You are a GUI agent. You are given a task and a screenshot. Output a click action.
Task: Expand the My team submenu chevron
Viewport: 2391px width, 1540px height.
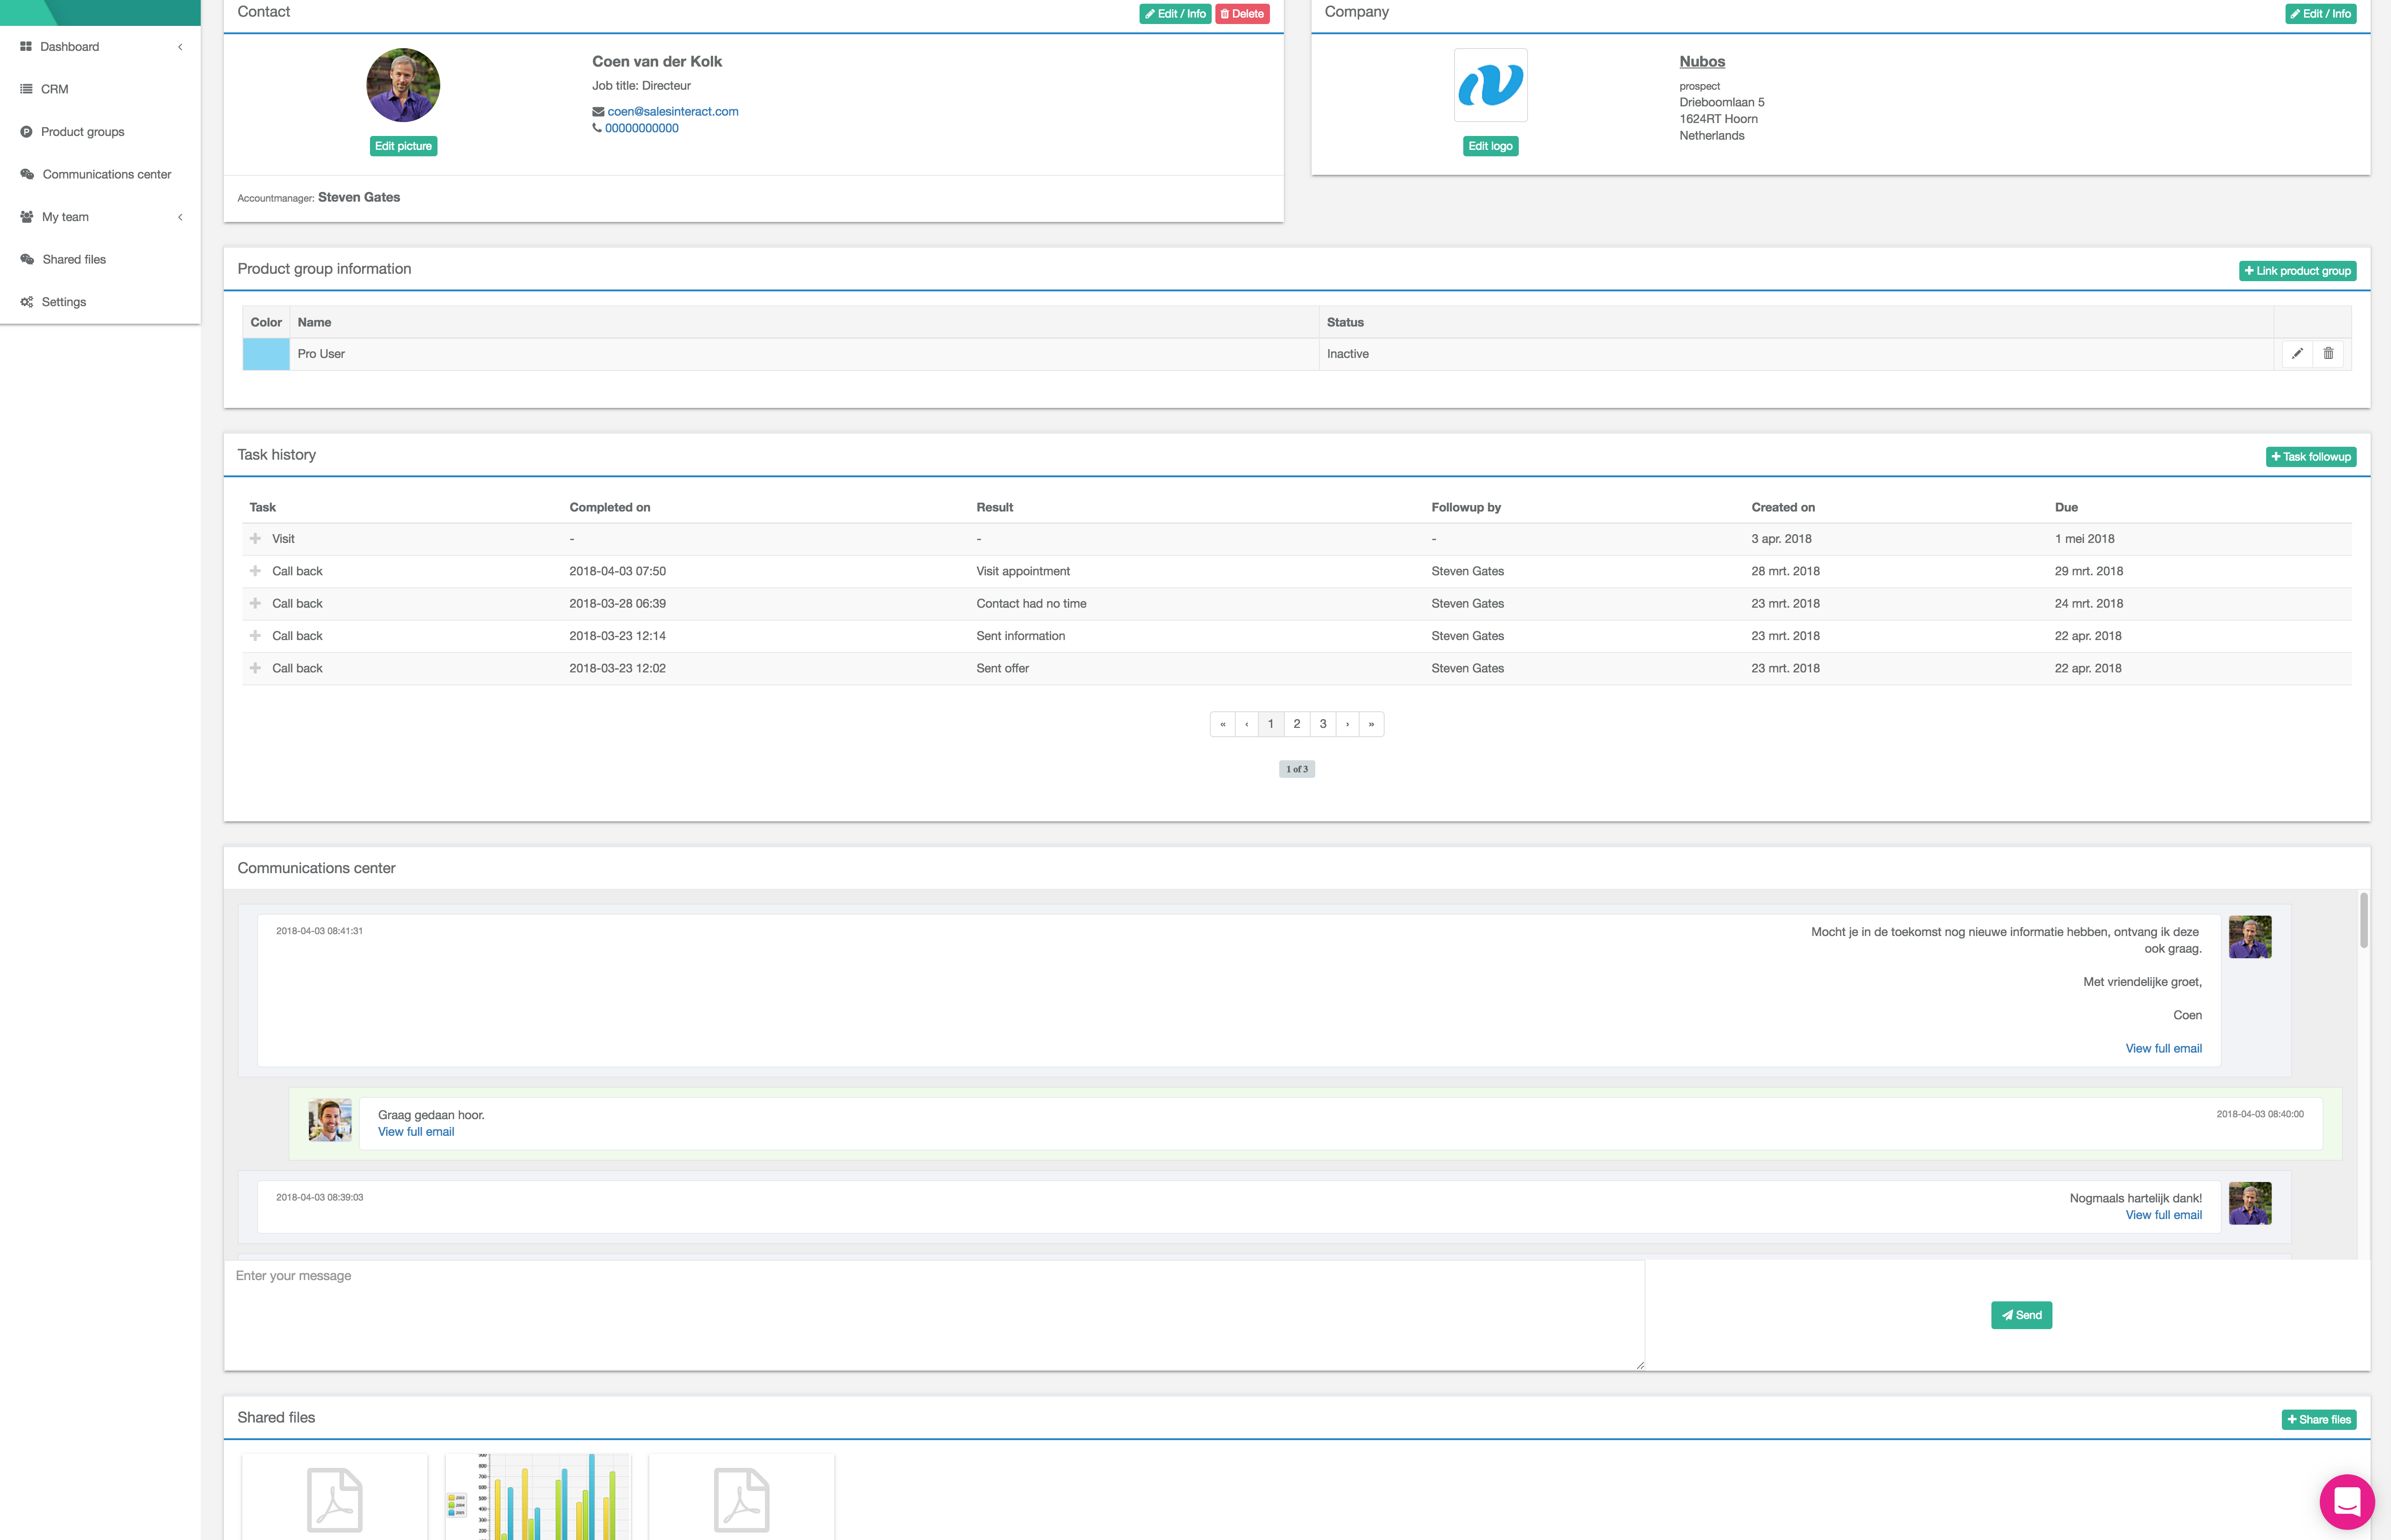[180, 217]
